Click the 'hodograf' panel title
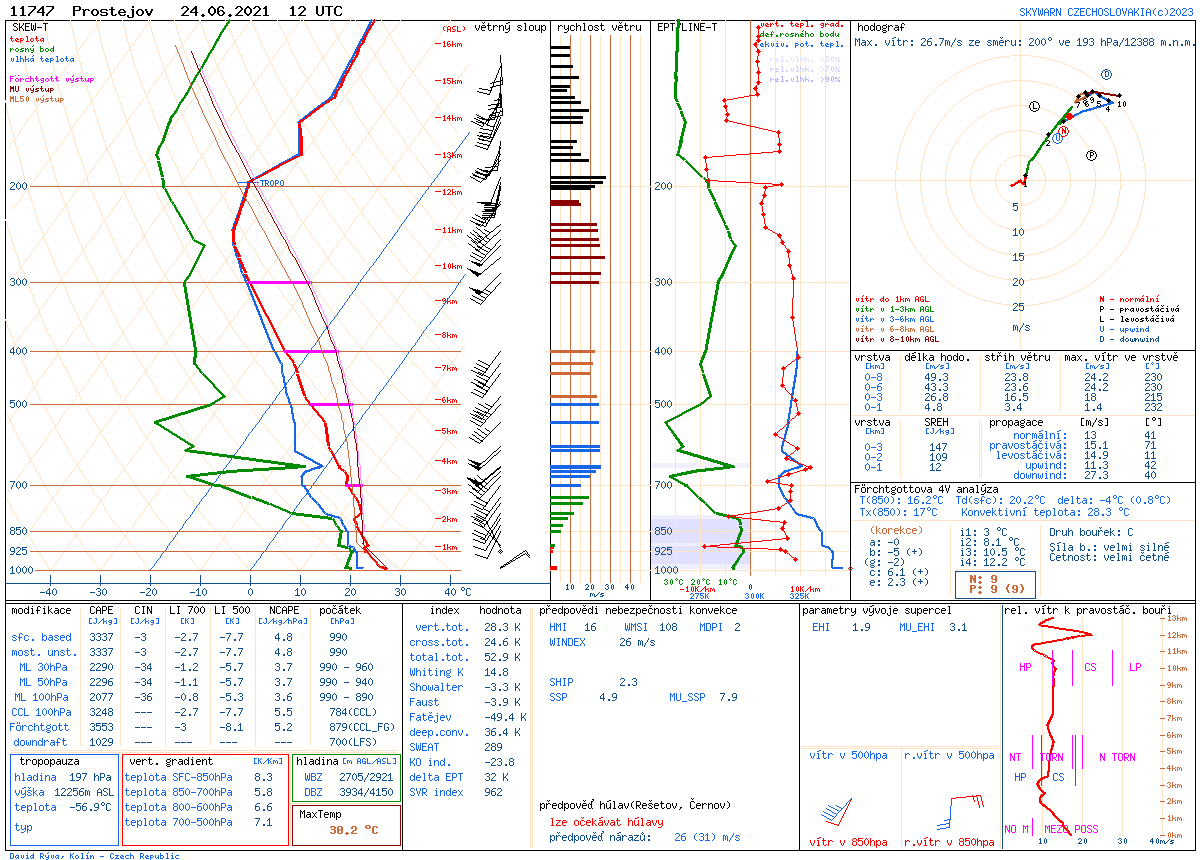1200x860 pixels. tap(881, 27)
